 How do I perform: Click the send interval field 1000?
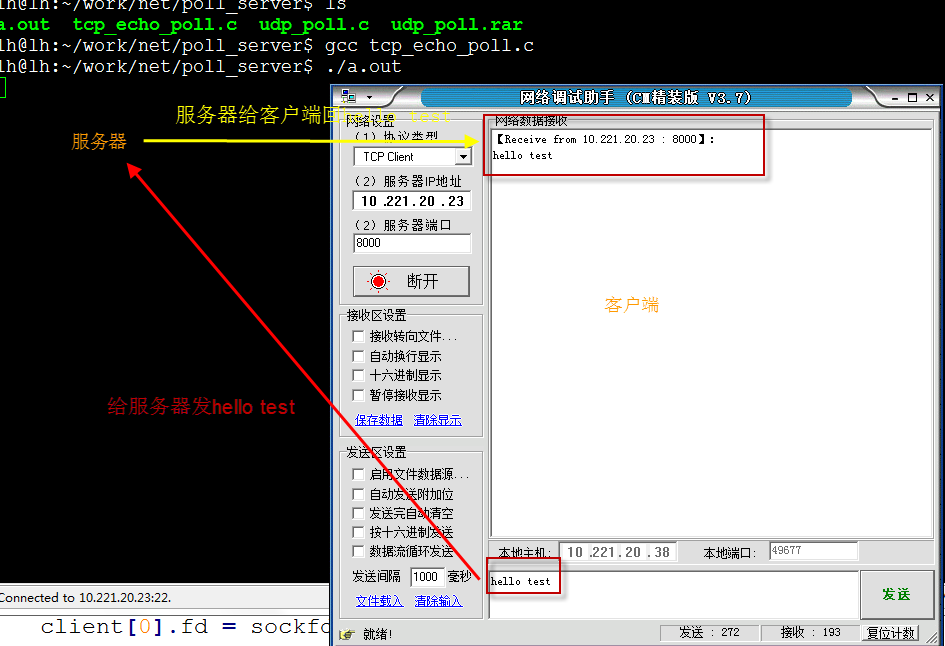coord(427,577)
